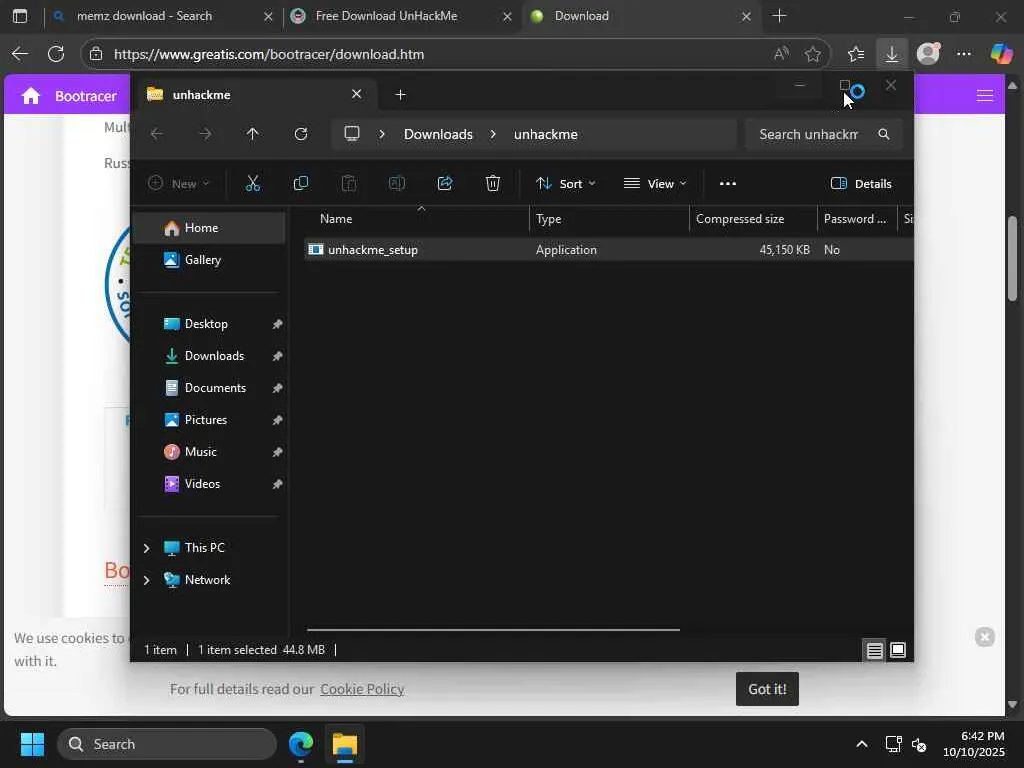Show hidden system tray icons chevron

tap(861, 744)
